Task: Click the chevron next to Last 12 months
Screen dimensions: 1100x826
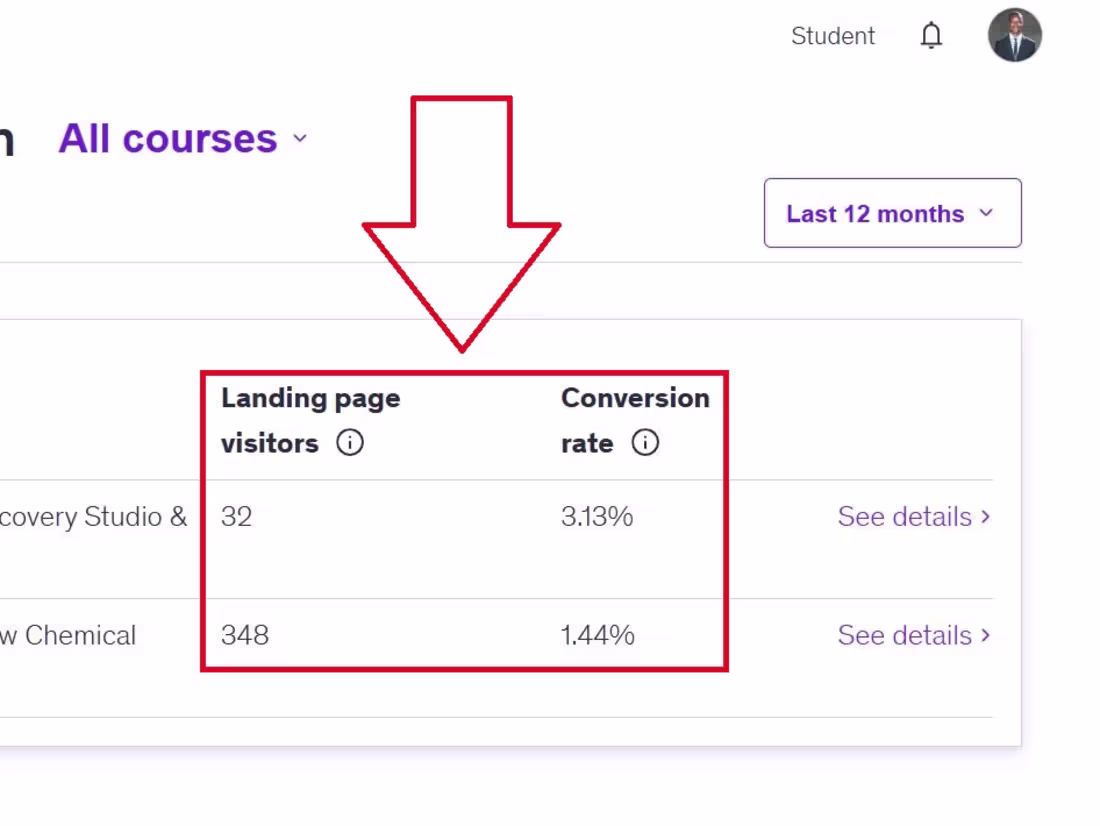Action: pos(986,213)
